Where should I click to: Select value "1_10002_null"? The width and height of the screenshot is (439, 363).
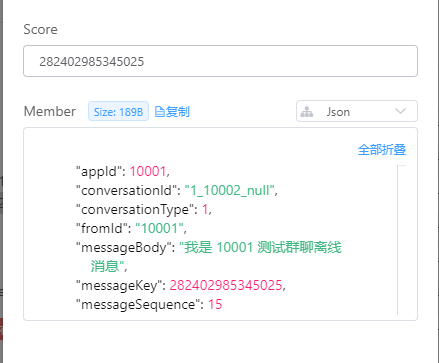point(229,190)
